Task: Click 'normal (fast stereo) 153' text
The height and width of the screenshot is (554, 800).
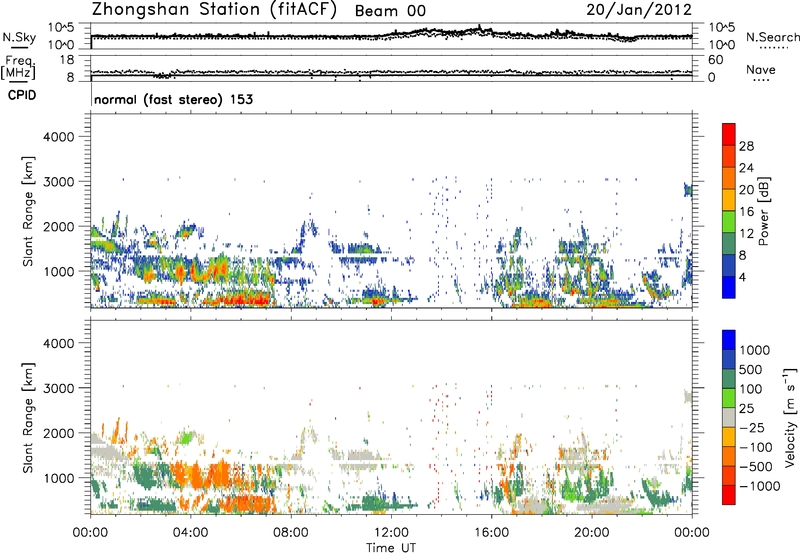Action: tap(173, 99)
